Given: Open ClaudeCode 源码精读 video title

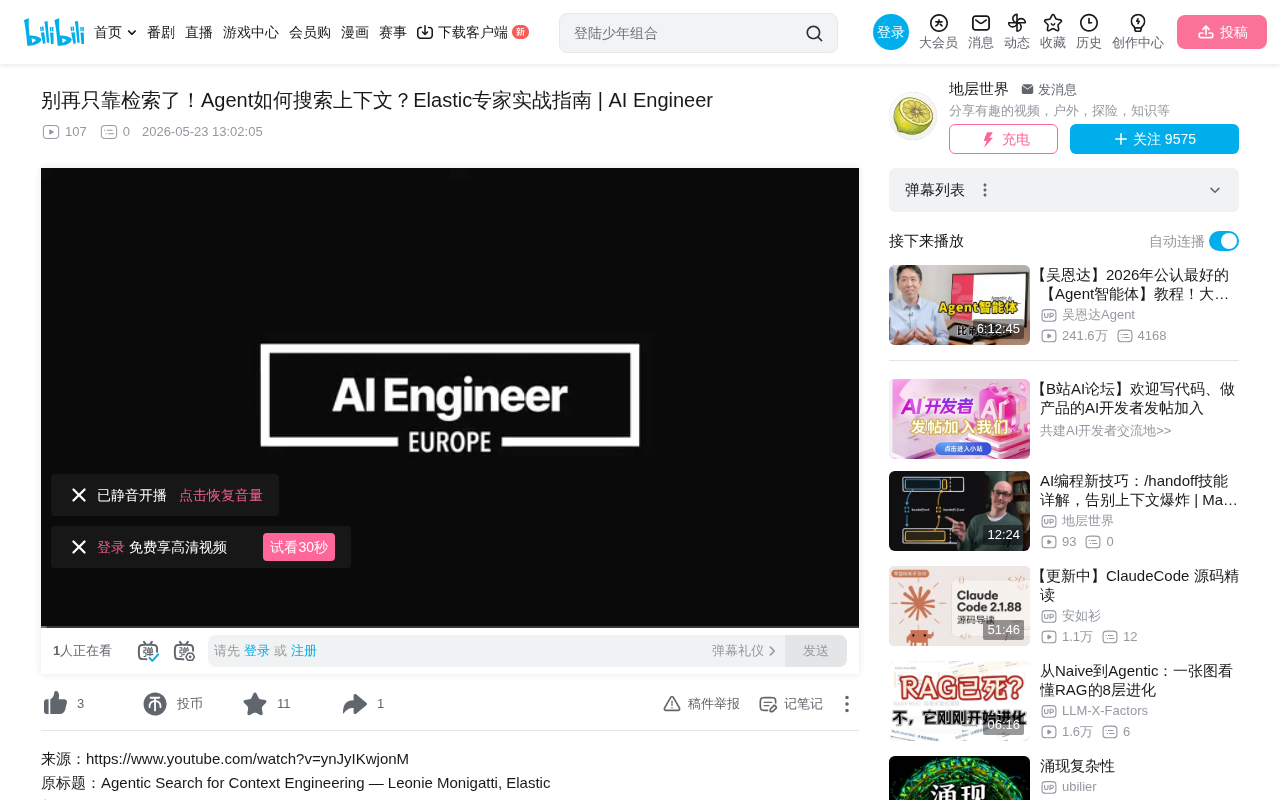Looking at the screenshot, I should tap(1138, 585).
